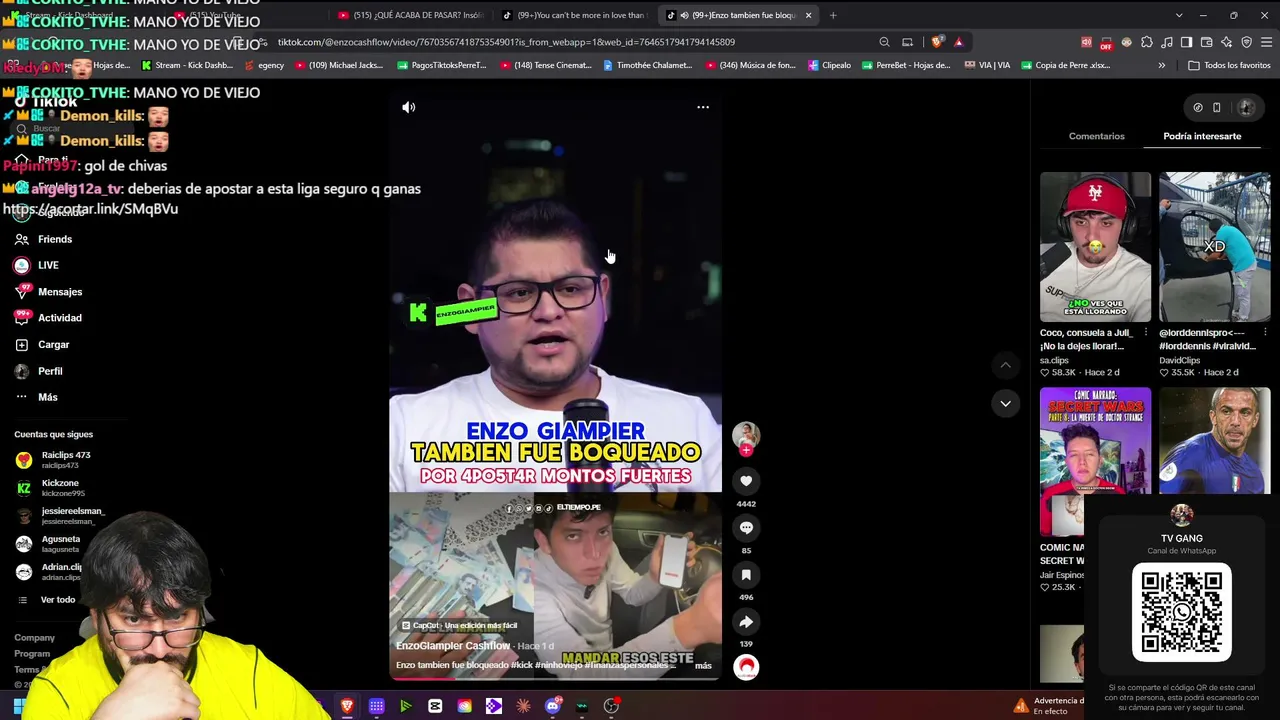Screen dimensions: 1280x720
Task: Open the Secret Wars comic video thumbnail
Action: (1095, 462)
